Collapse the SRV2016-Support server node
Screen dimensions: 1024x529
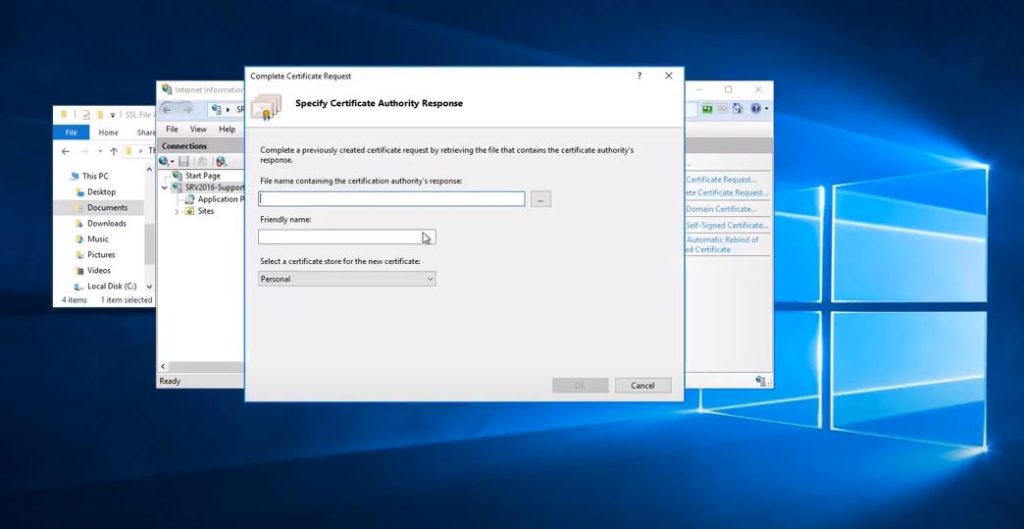[165, 187]
